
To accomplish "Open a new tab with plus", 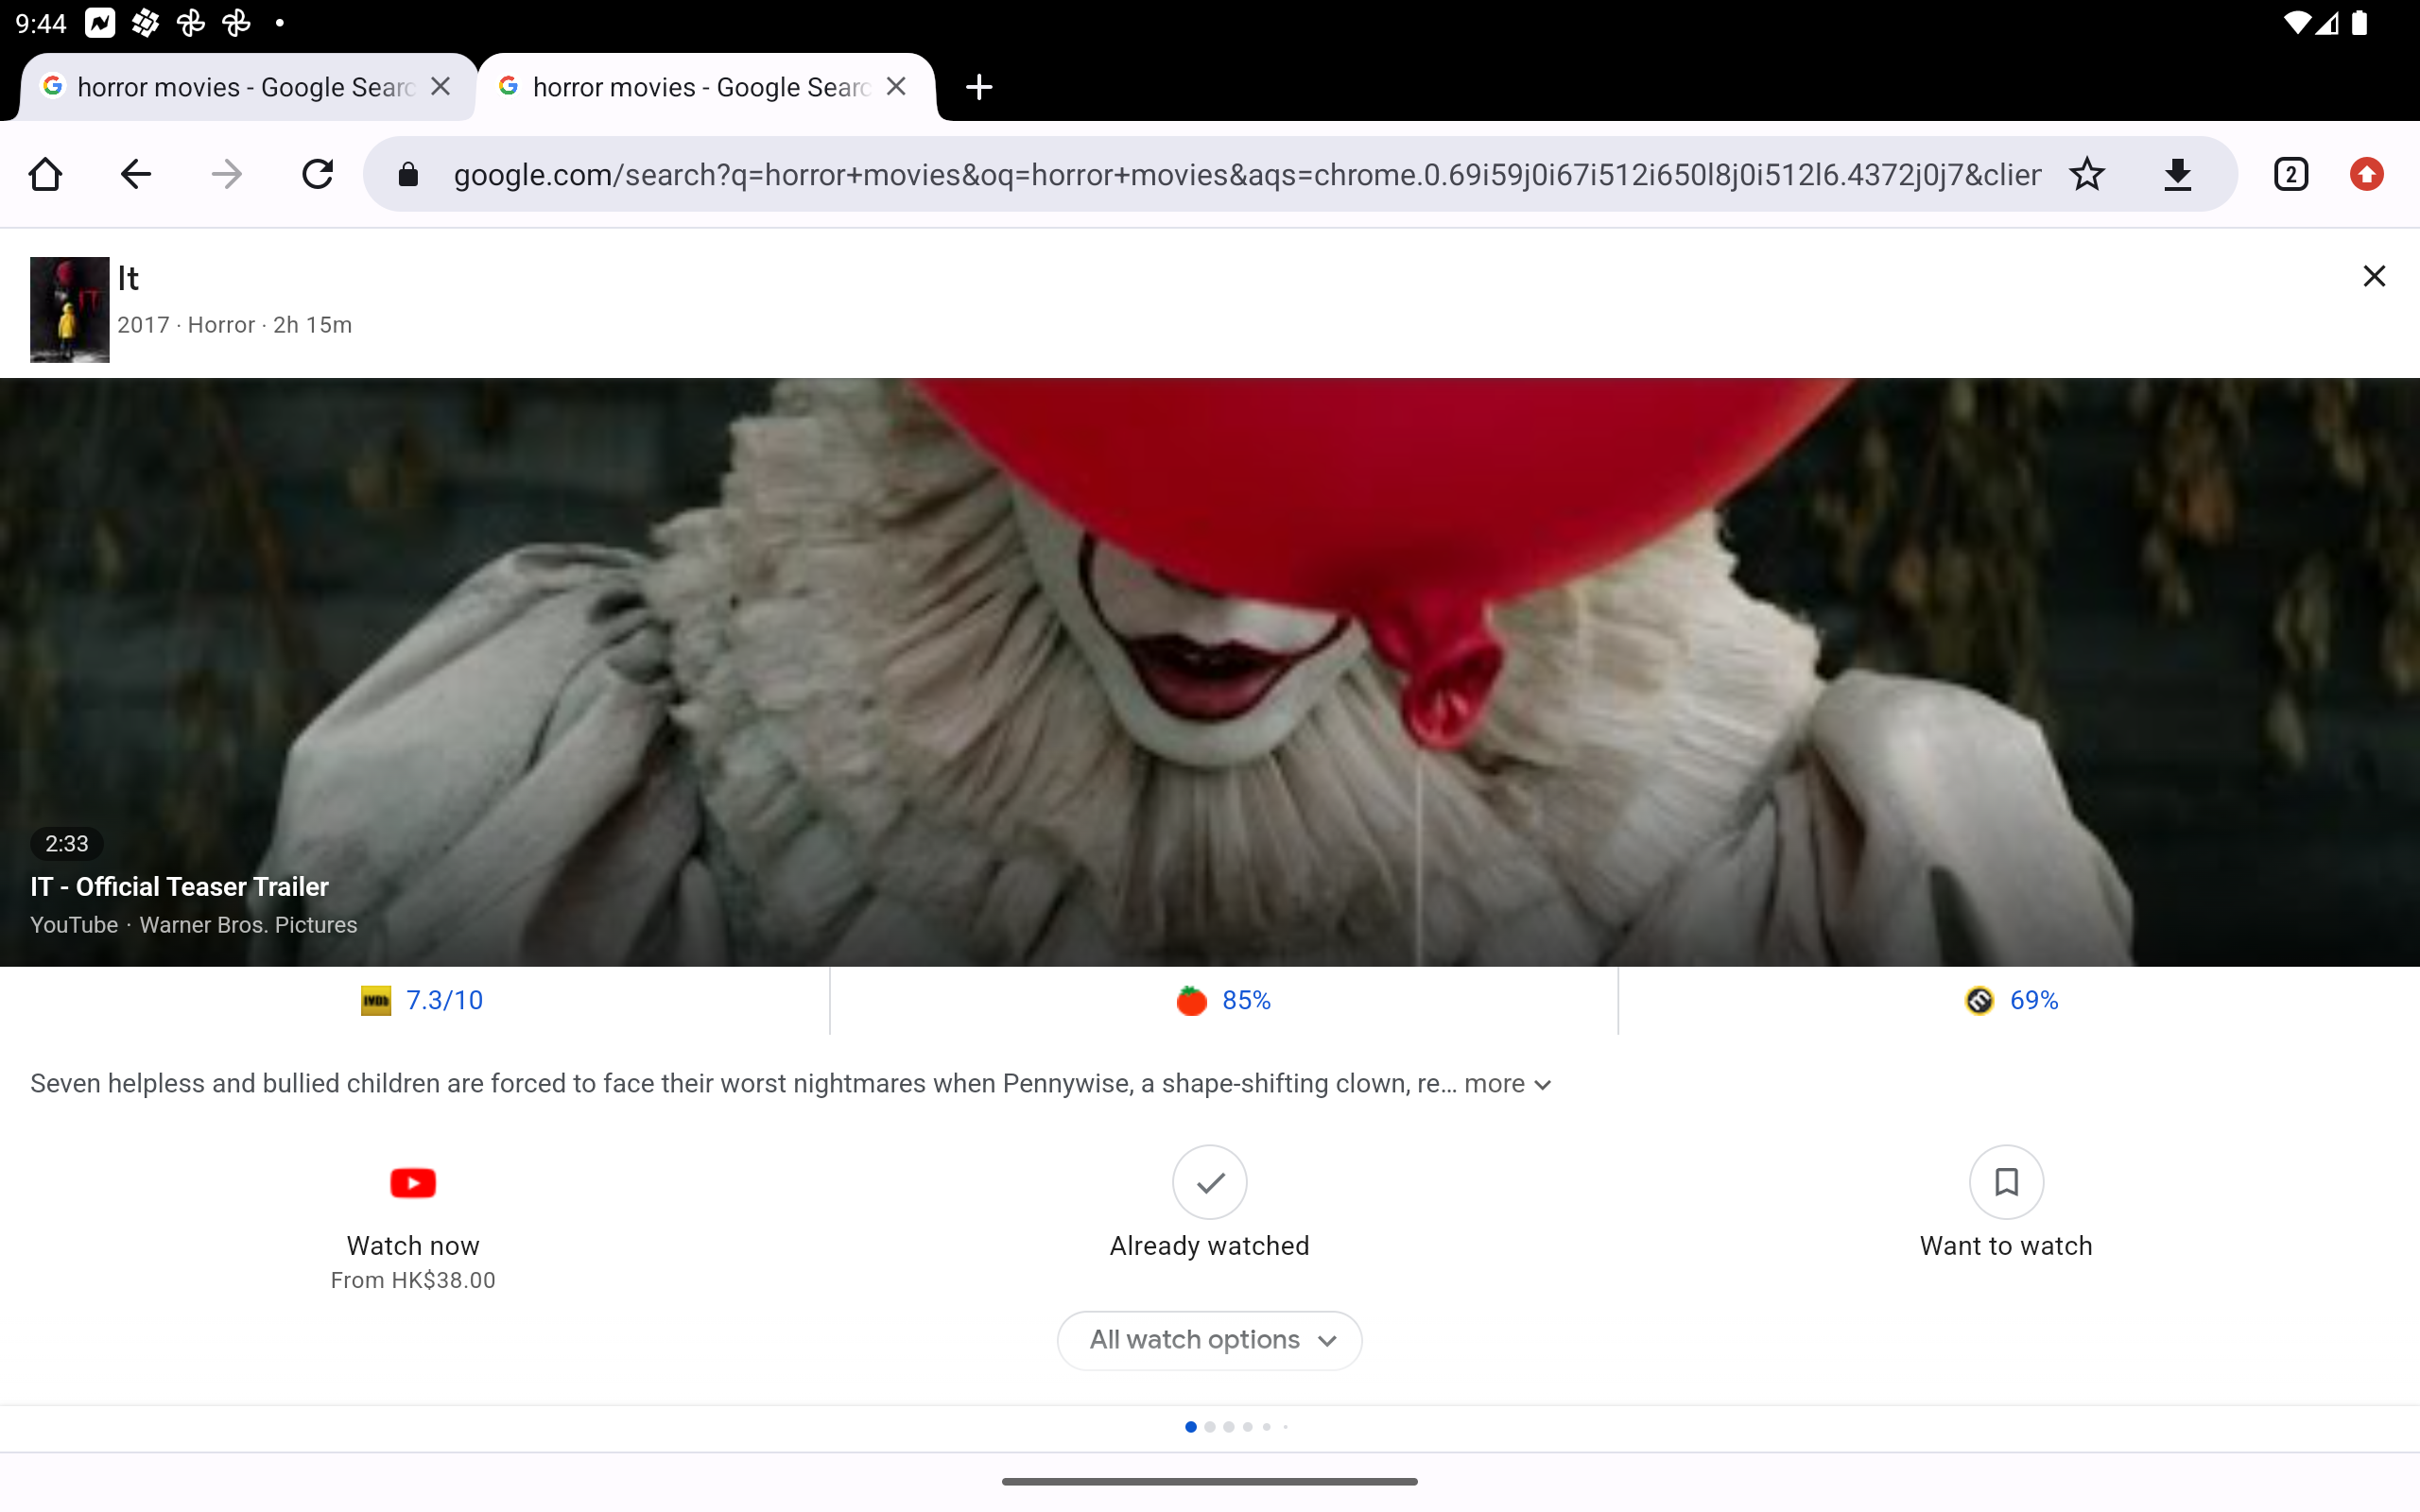I will pos(979,87).
